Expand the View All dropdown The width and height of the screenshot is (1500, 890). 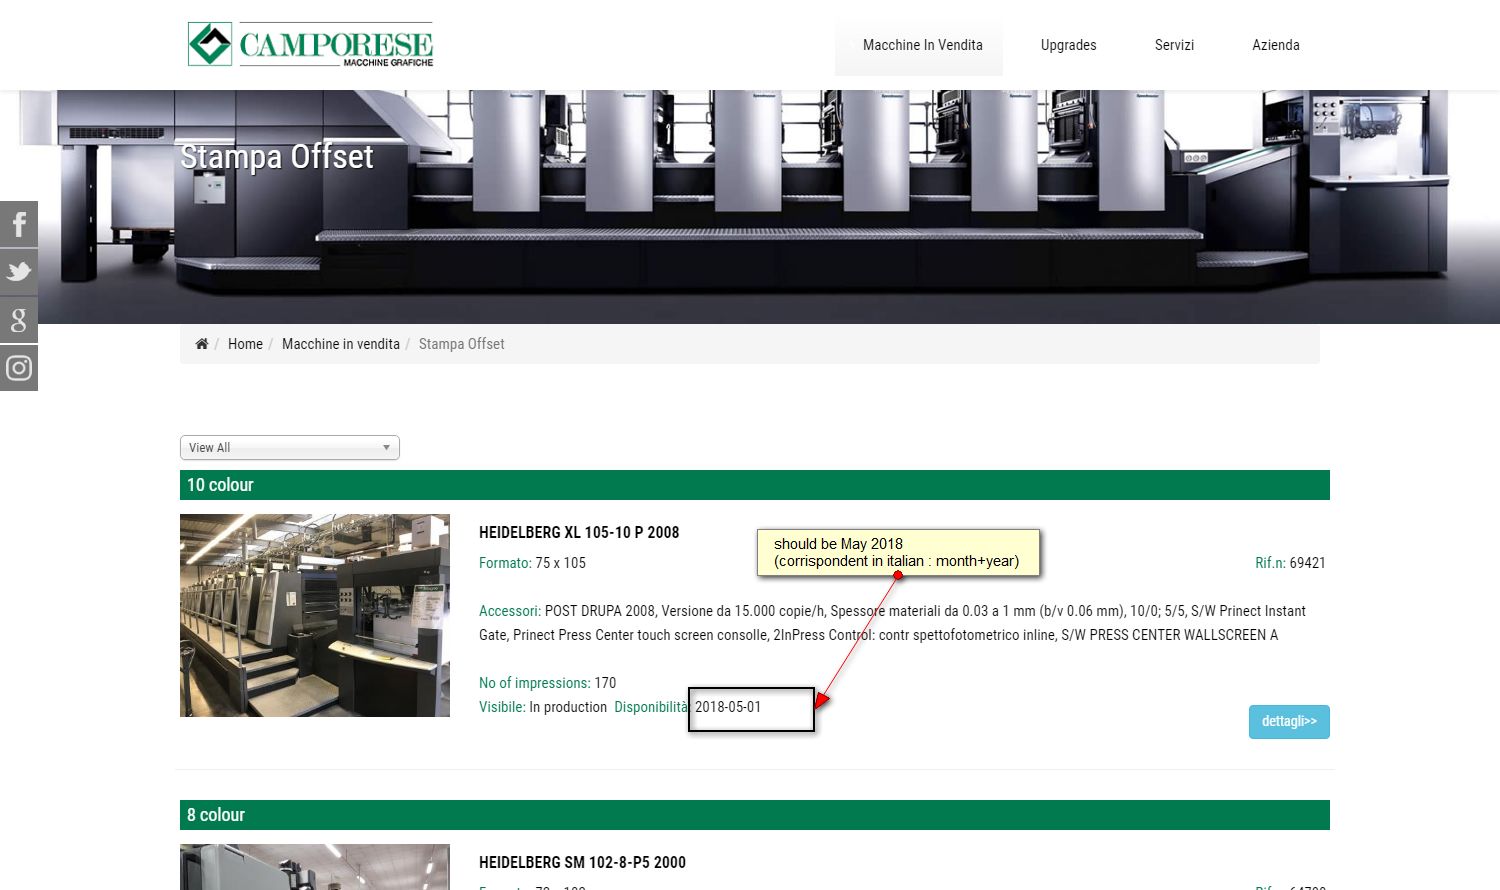(x=290, y=448)
